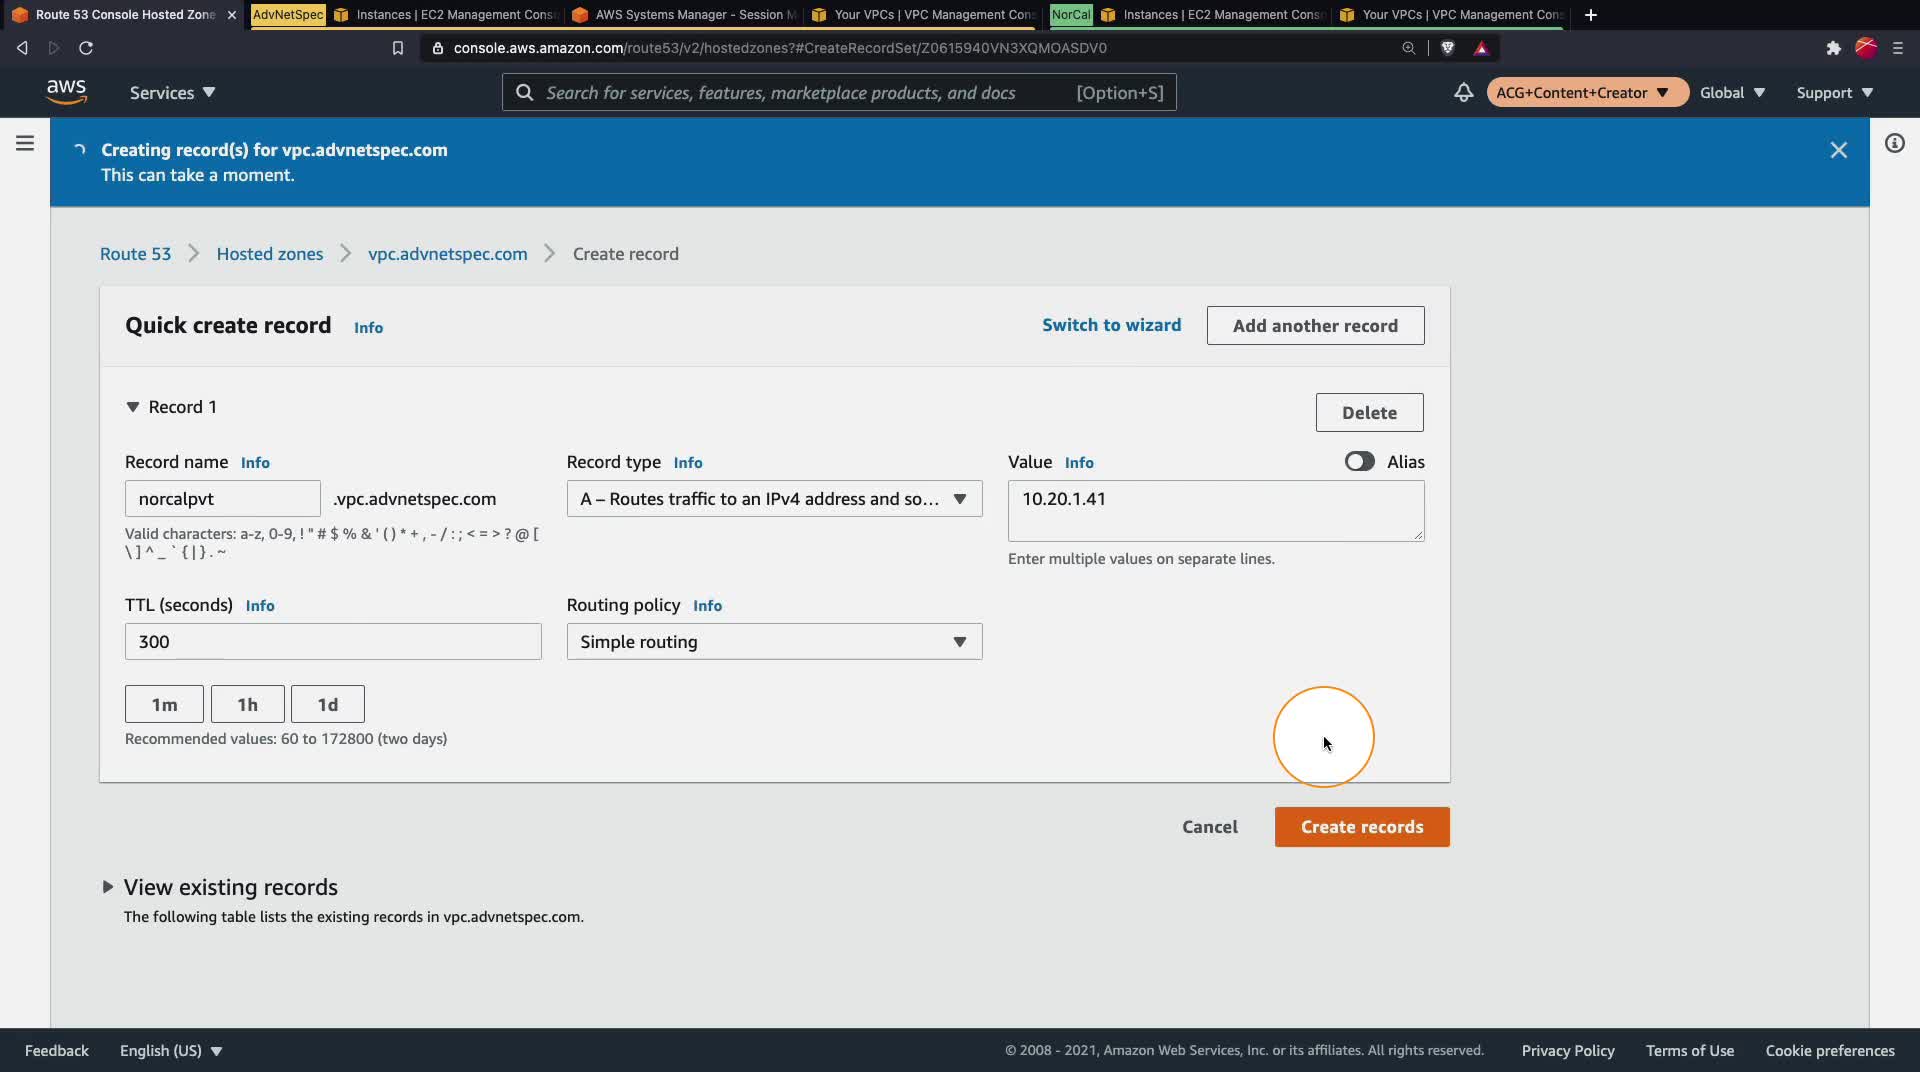The width and height of the screenshot is (1920, 1072).
Task: Click the browser forward arrow
Action: coord(54,48)
